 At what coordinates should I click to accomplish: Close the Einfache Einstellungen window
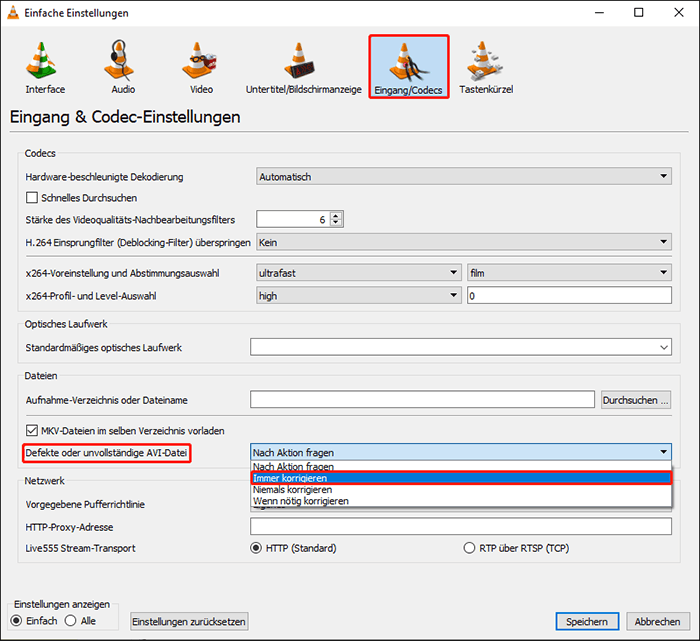point(679,12)
